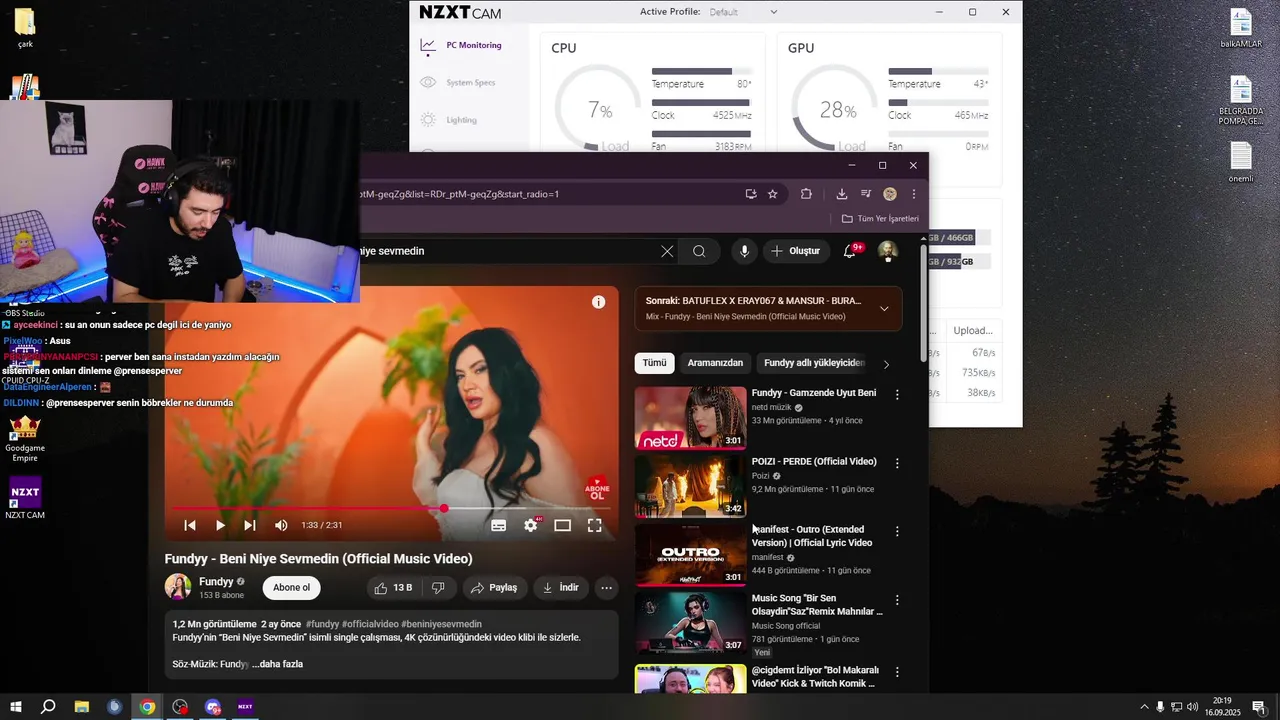
Task: Open NZXT CAM Active Profile dropdown
Action: click(743, 12)
